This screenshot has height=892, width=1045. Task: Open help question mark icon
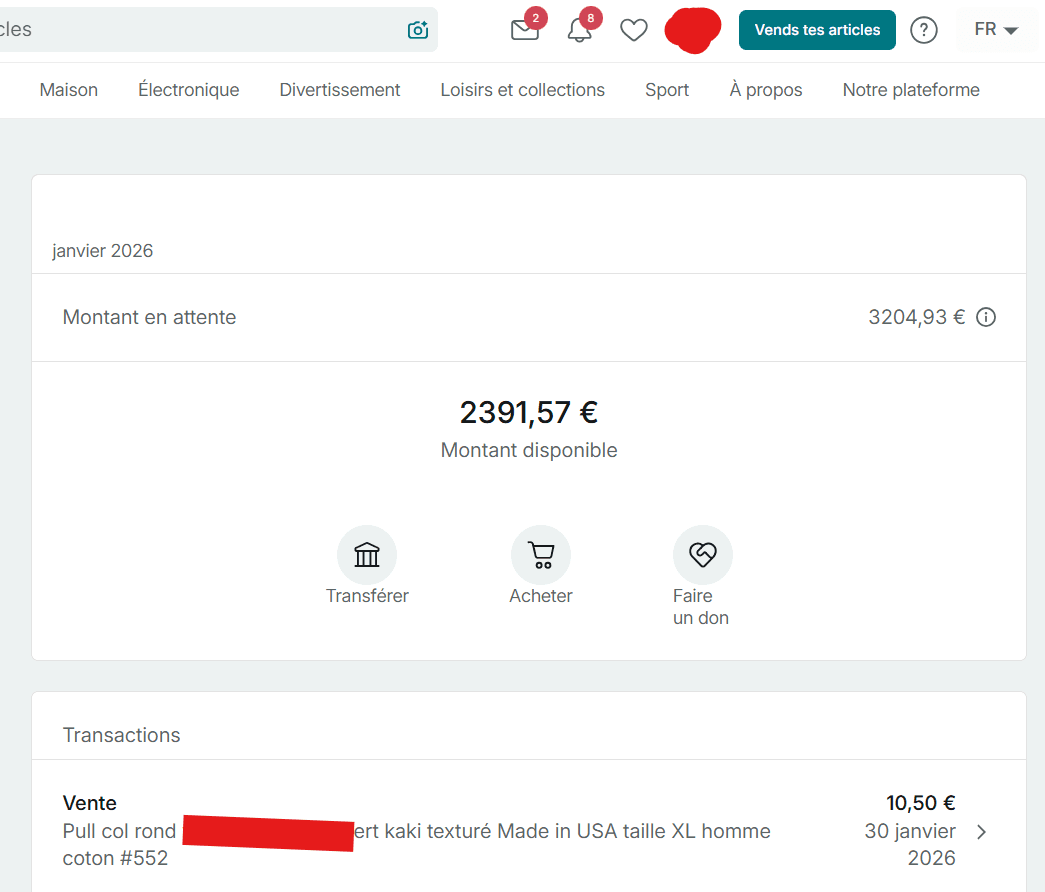tap(924, 30)
